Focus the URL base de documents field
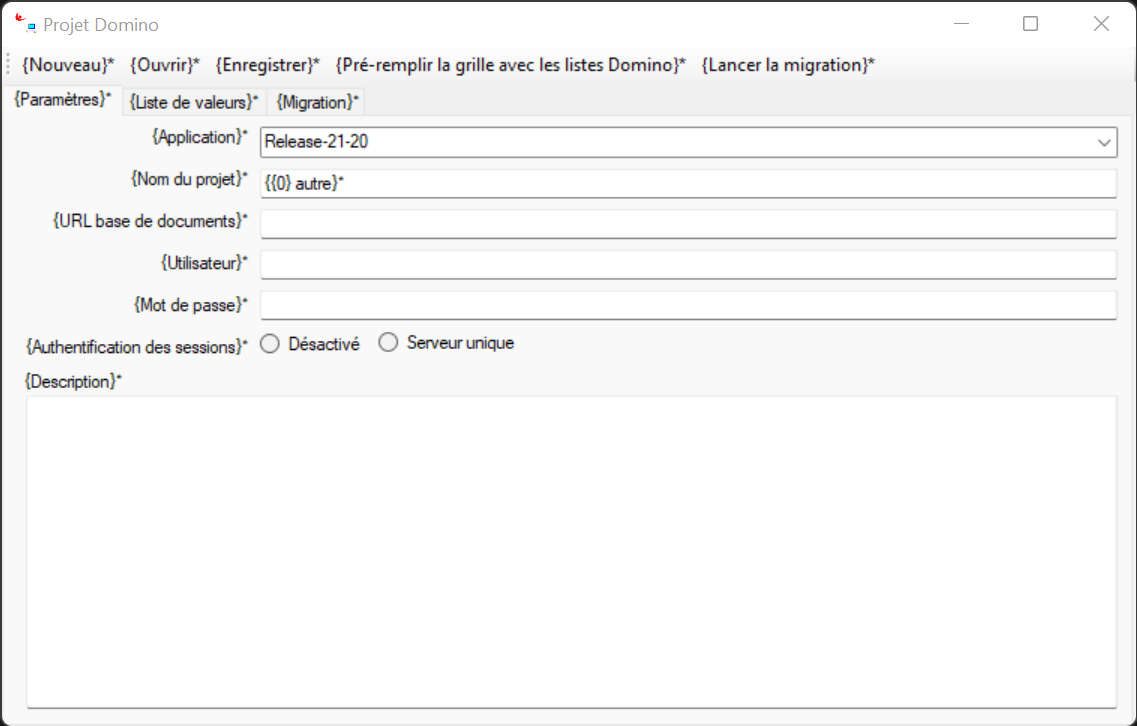 pos(688,224)
